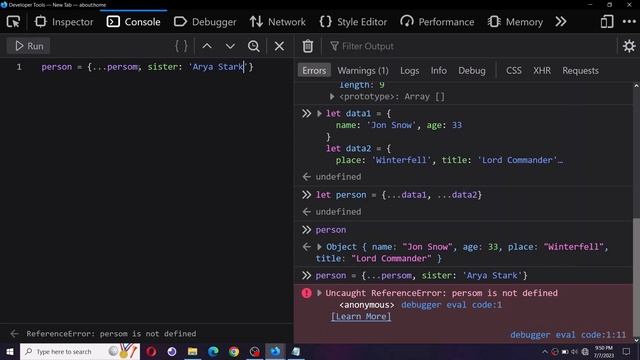Open the Learn More link
Viewport: 640px width, 360px height.
point(361,317)
